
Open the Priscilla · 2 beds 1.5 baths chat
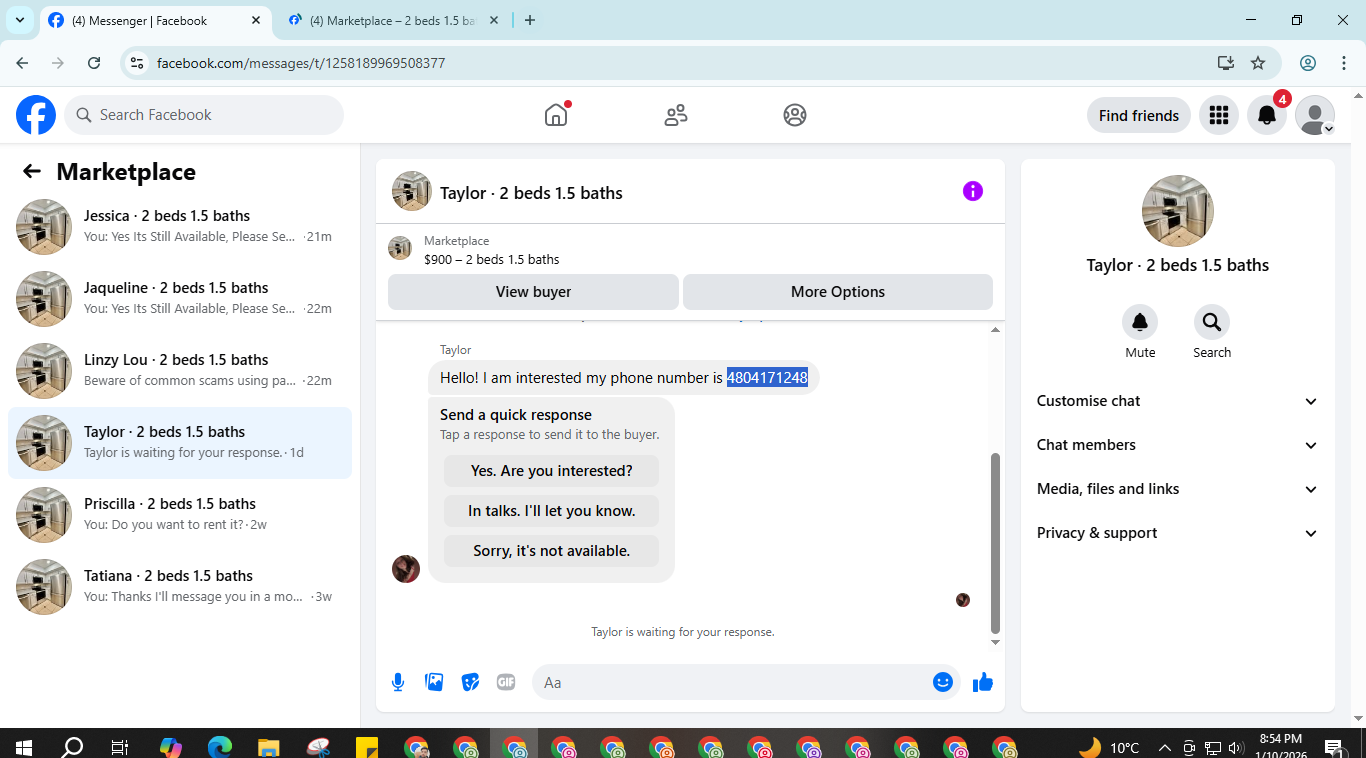[x=180, y=515]
